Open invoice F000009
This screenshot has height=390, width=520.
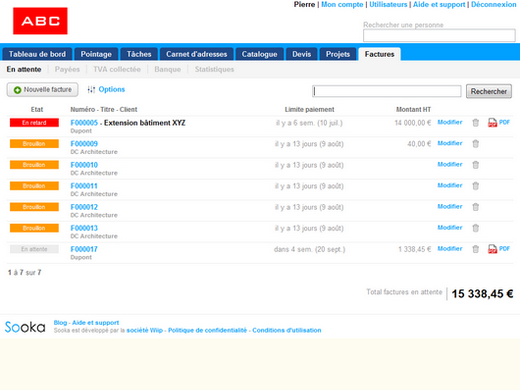click(84, 144)
